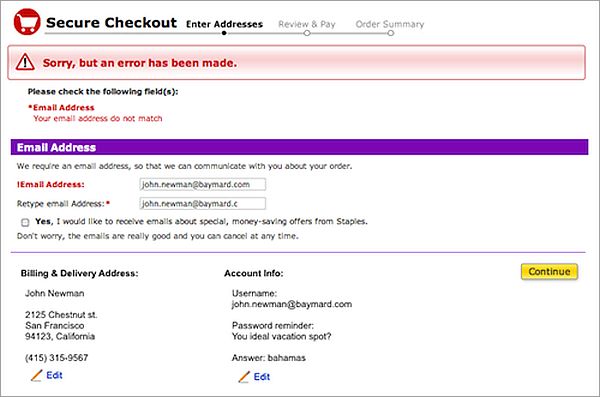Select the Review & Pay checkout step
Viewport: 600px width, 397px height.
(307, 24)
